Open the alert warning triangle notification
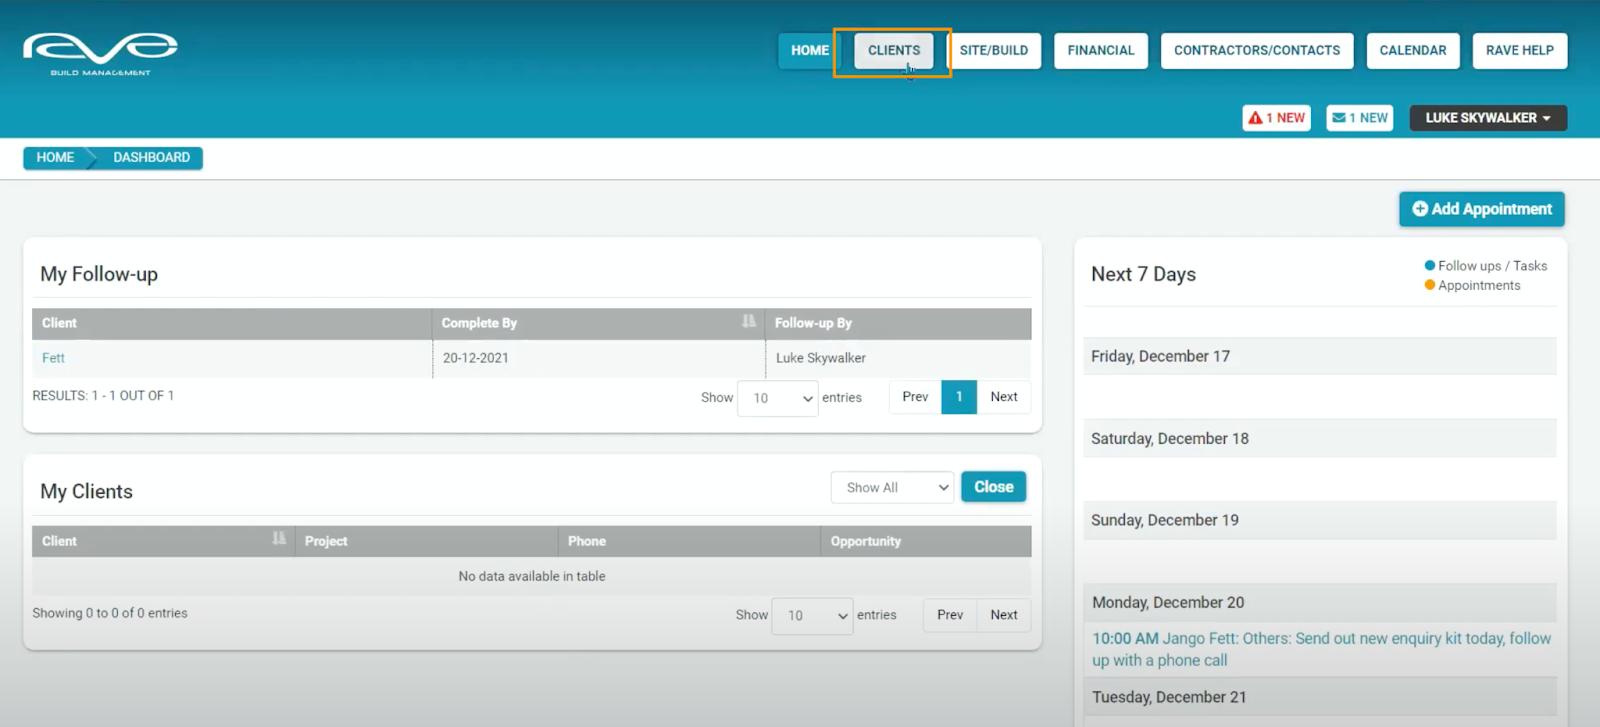 coord(1277,118)
